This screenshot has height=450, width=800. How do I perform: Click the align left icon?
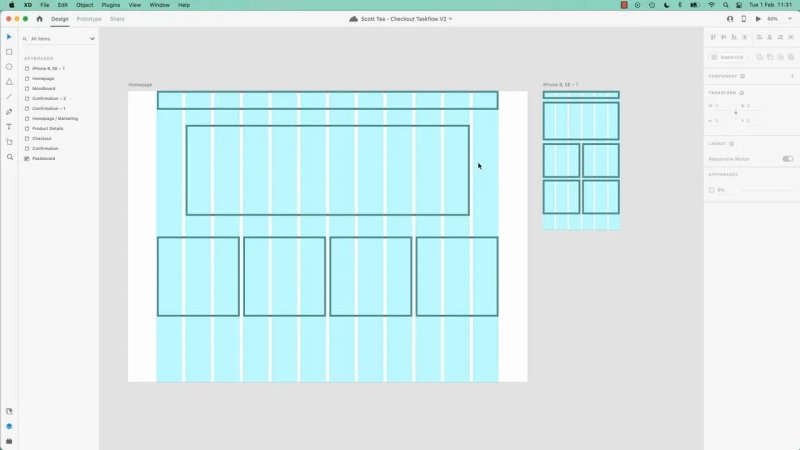[759, 37]
